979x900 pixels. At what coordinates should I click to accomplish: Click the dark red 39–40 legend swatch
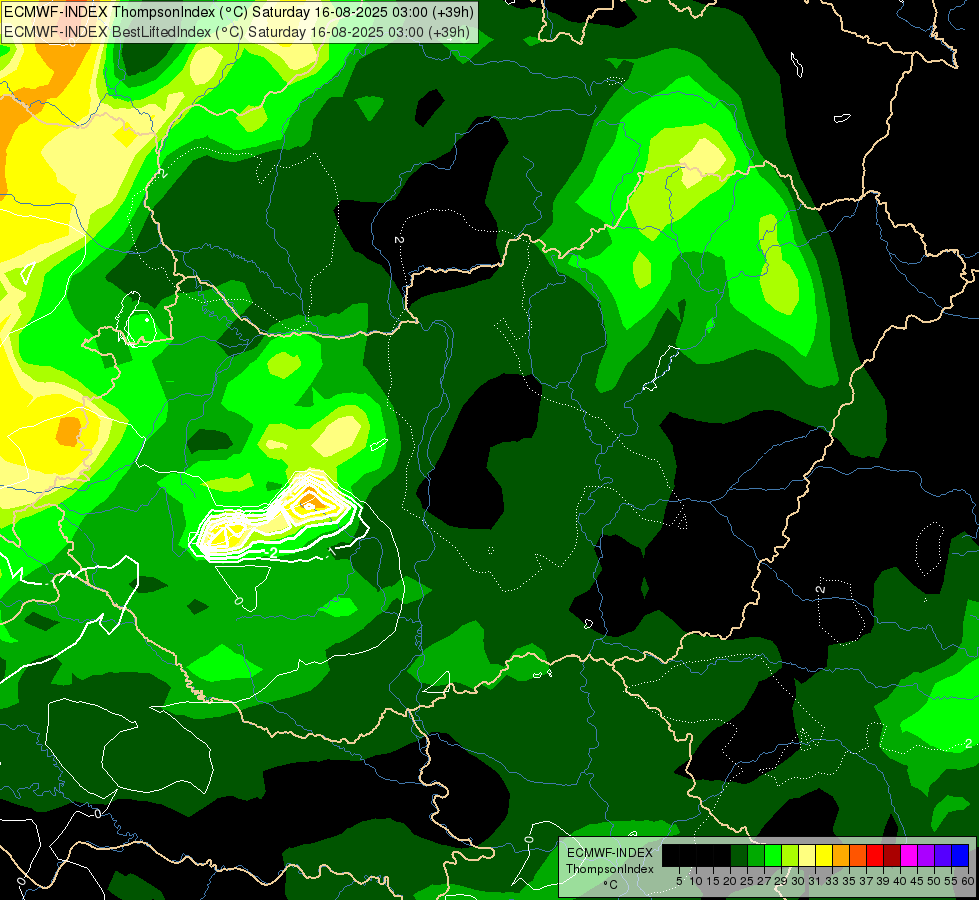[892, 855]
